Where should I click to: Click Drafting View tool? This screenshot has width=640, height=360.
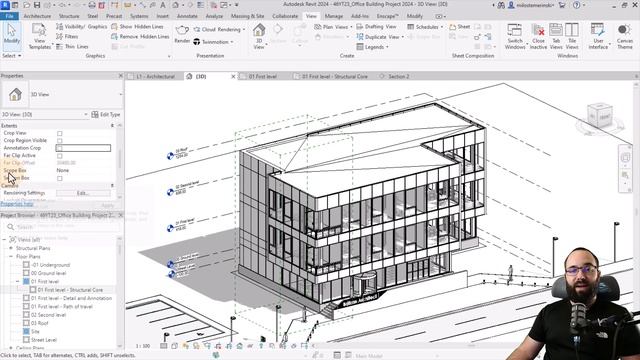coord(376,27)
